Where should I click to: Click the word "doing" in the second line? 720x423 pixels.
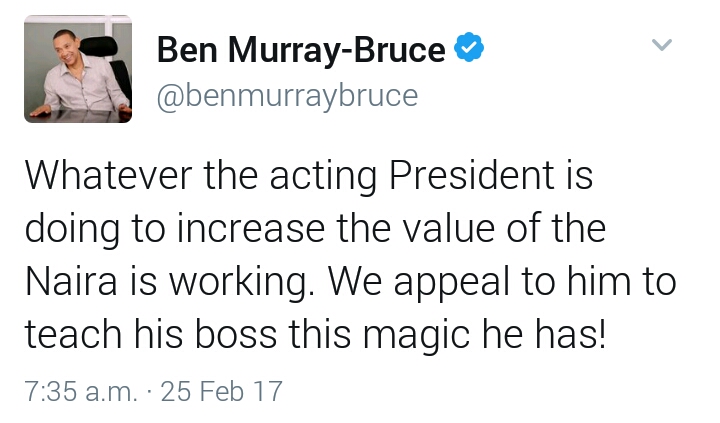[72, 231]
